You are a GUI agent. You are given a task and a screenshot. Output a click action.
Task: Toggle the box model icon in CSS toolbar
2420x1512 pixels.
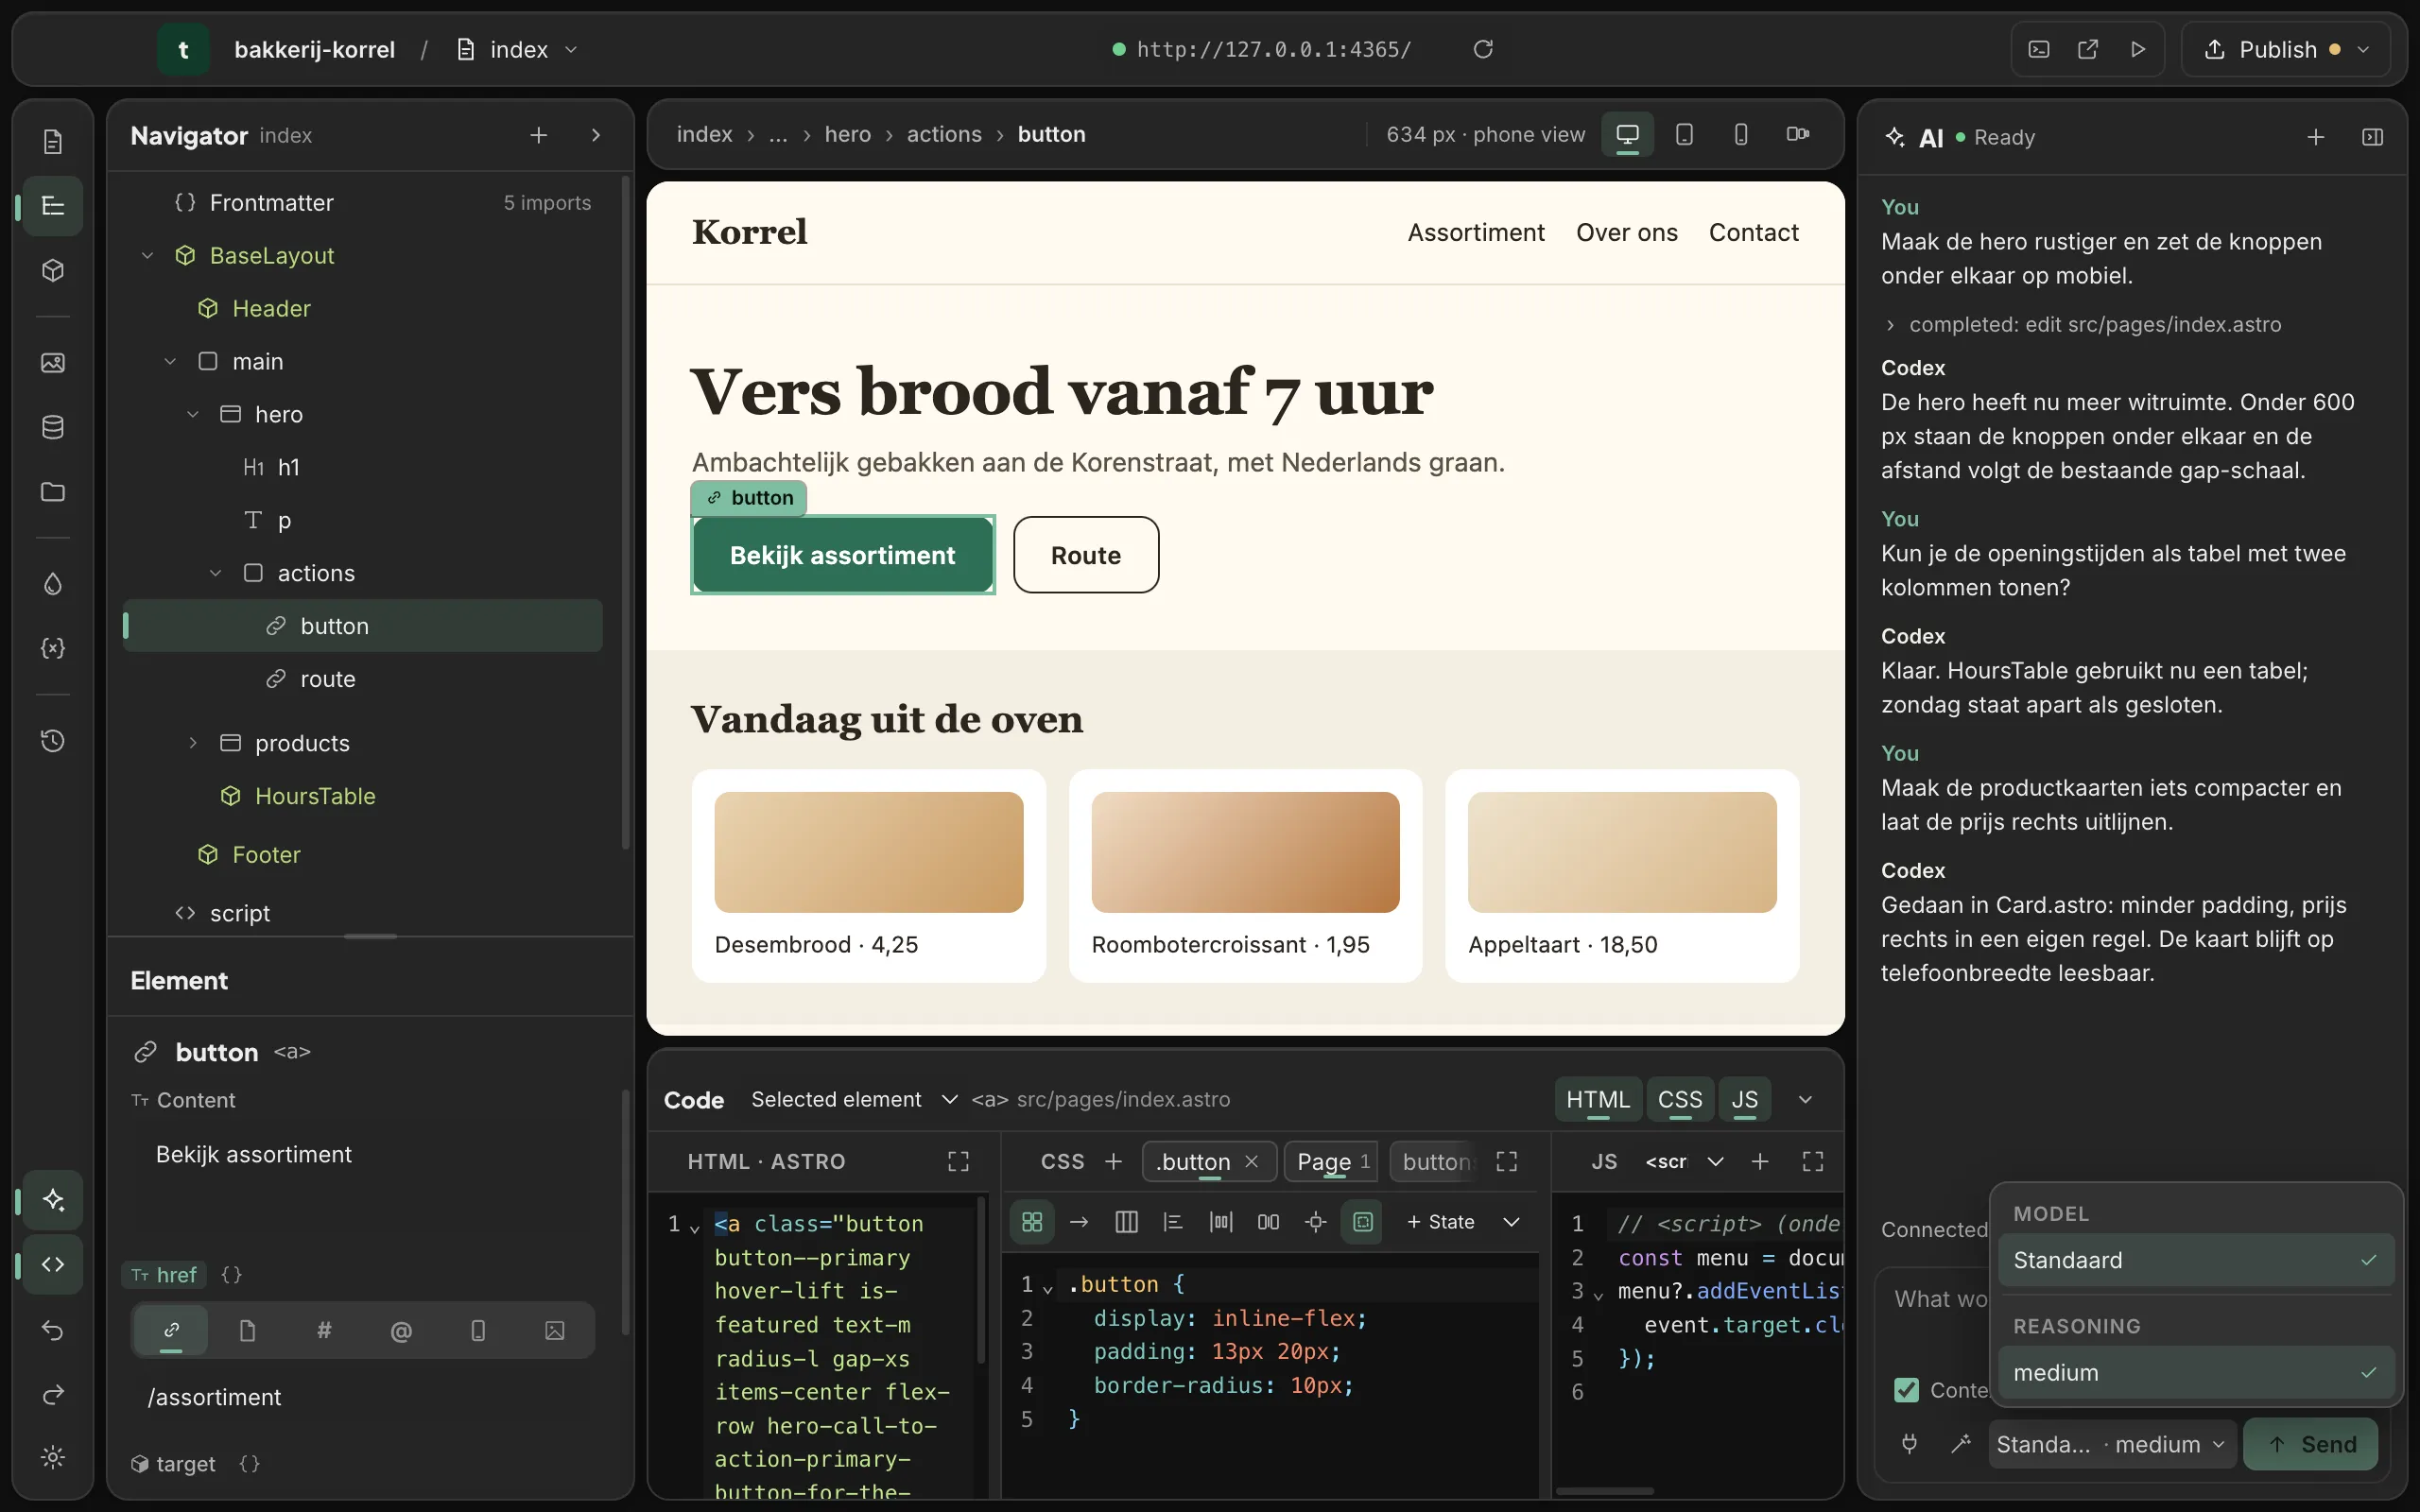1362,1221
